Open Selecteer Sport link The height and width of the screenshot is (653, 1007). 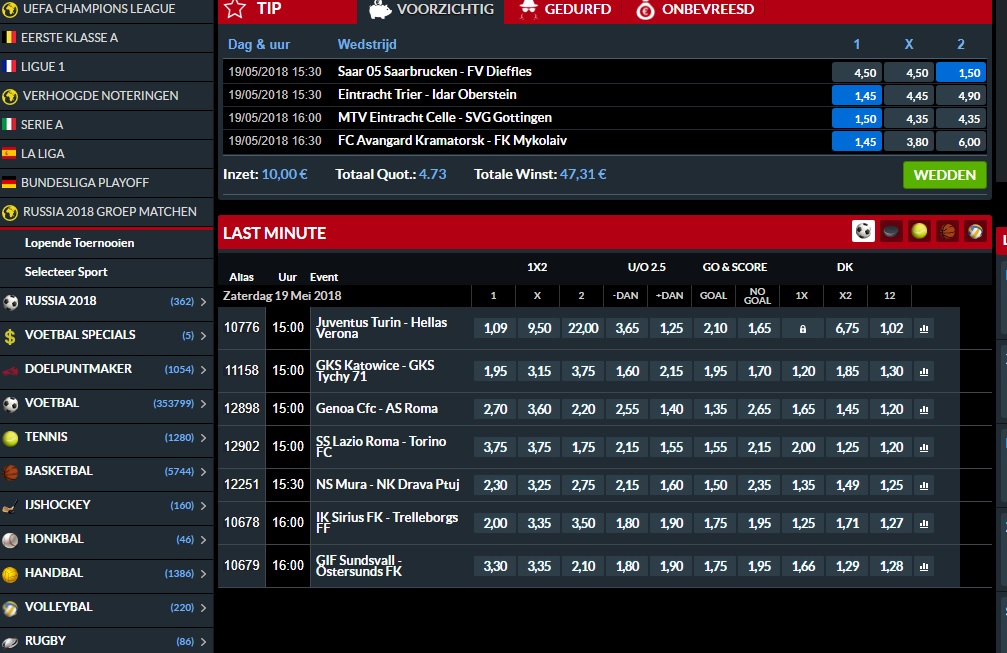pos(66,272)
